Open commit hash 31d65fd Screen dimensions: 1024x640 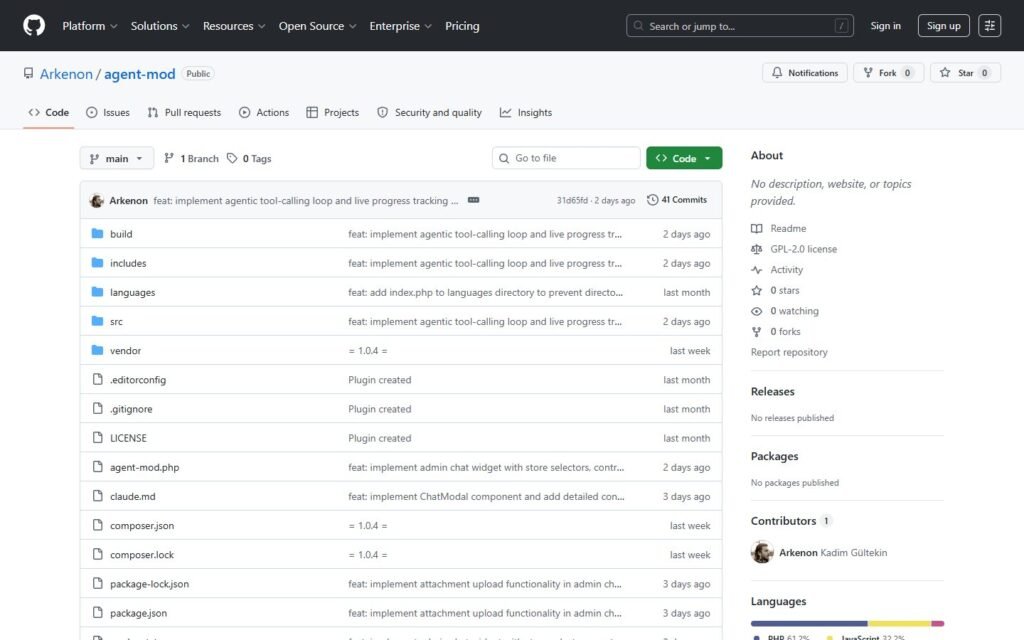point(572,200)
